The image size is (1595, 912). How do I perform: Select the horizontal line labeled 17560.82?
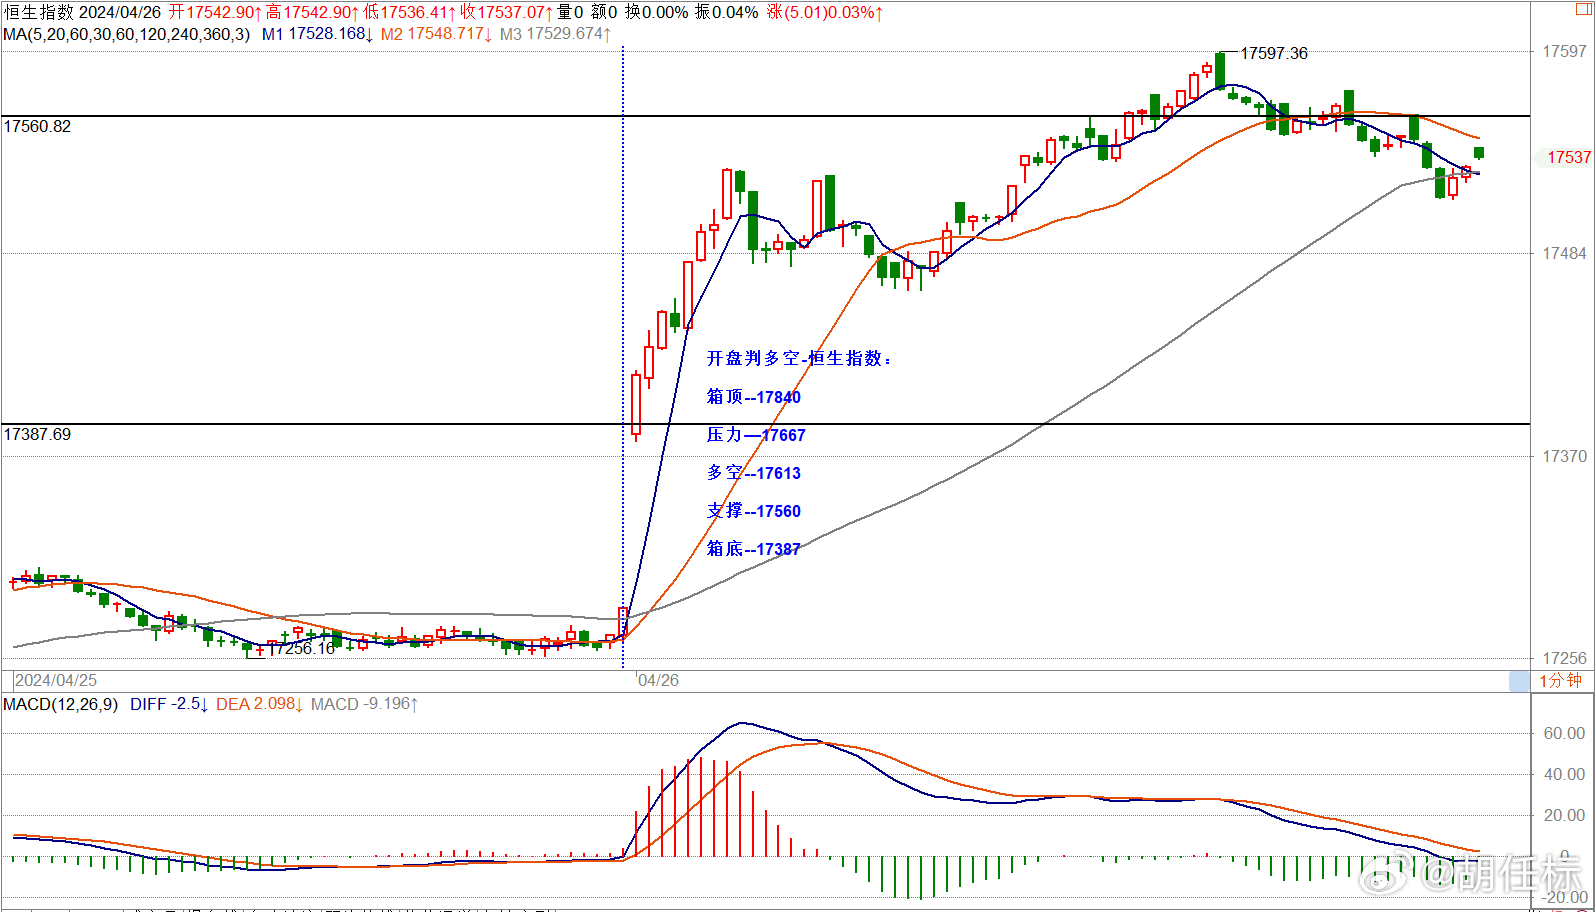click(x=766, y=117)
